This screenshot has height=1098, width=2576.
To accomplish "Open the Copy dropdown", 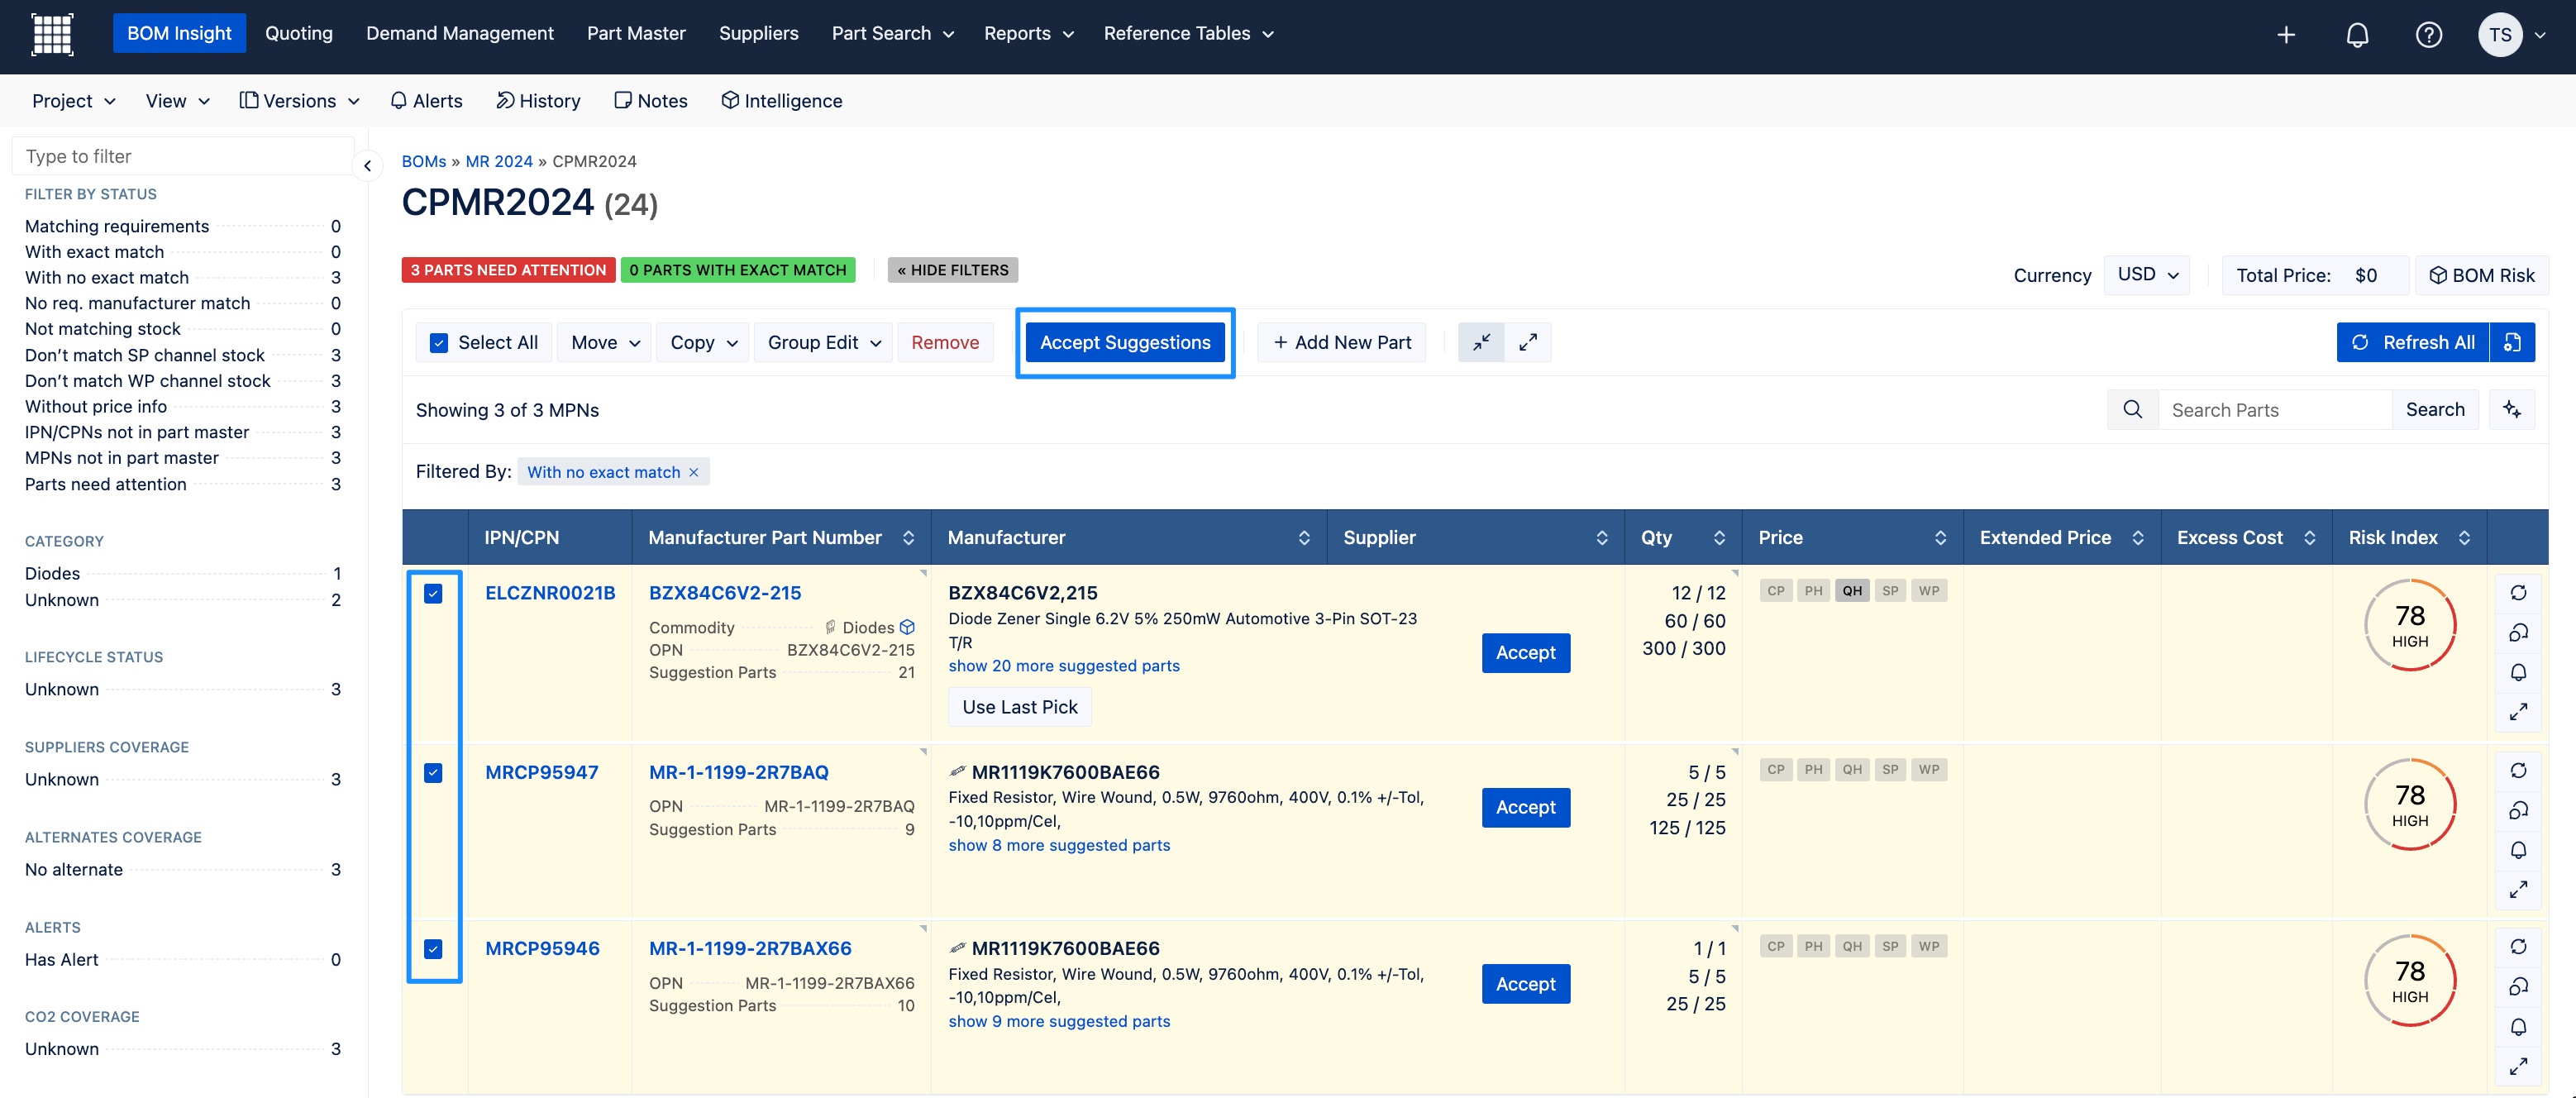I will [x=703, y=343].
